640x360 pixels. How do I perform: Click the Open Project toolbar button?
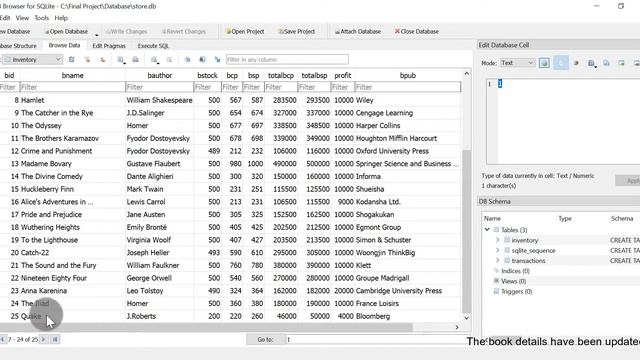(244, 31)
